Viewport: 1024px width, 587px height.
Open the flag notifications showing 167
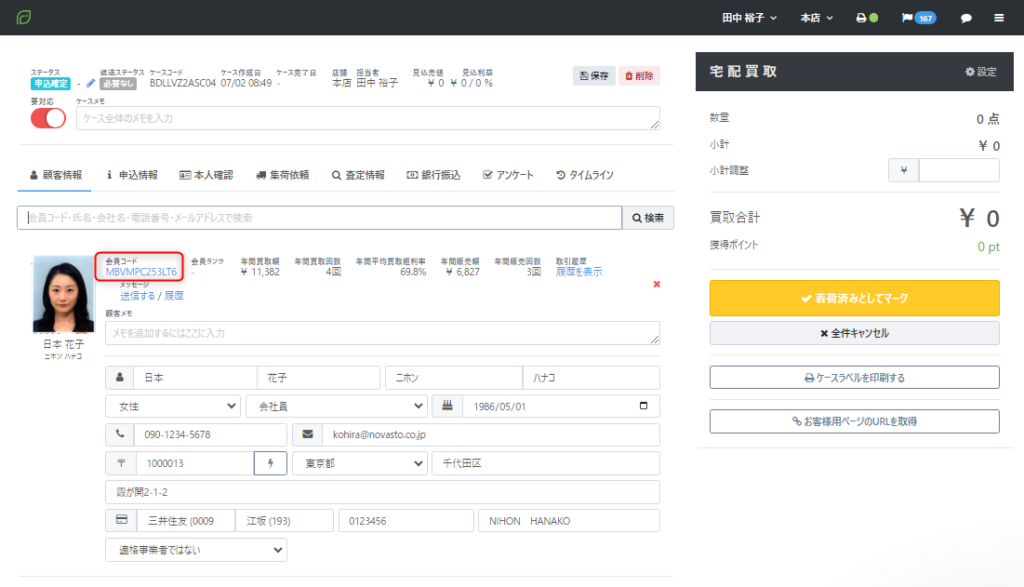click(918, 18)
